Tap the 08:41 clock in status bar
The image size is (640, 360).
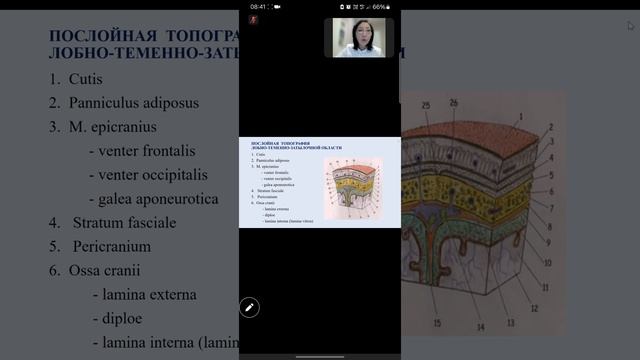(258, 7)
